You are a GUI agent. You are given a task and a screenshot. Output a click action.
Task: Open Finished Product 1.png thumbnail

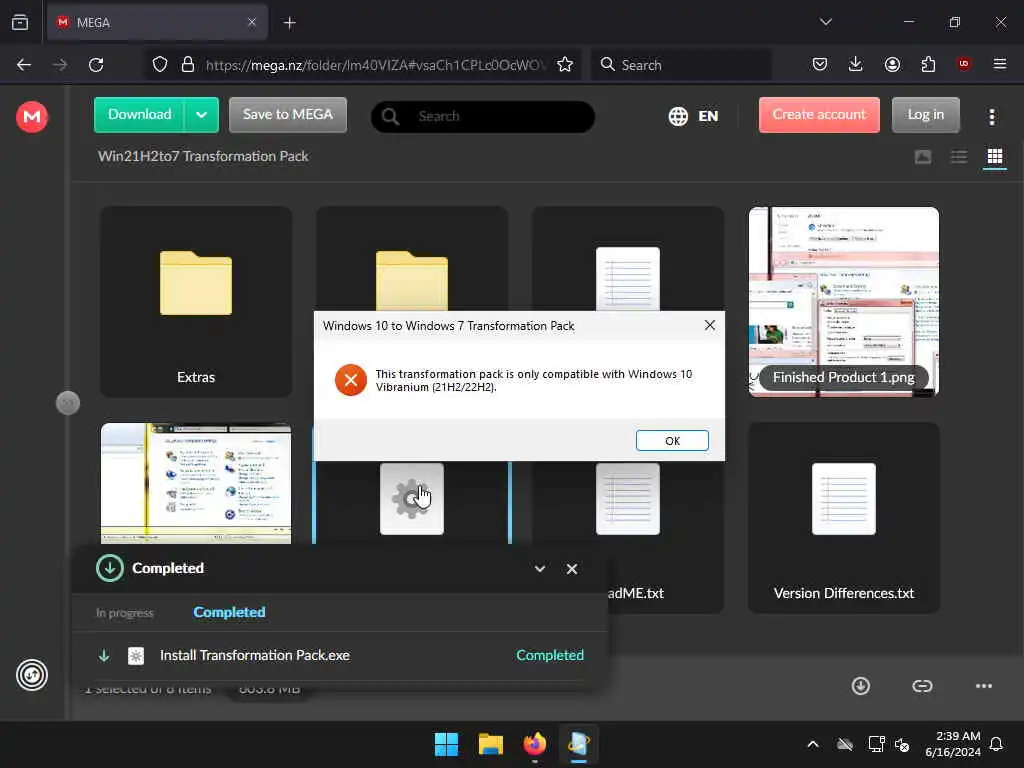[x=844, y=302]
